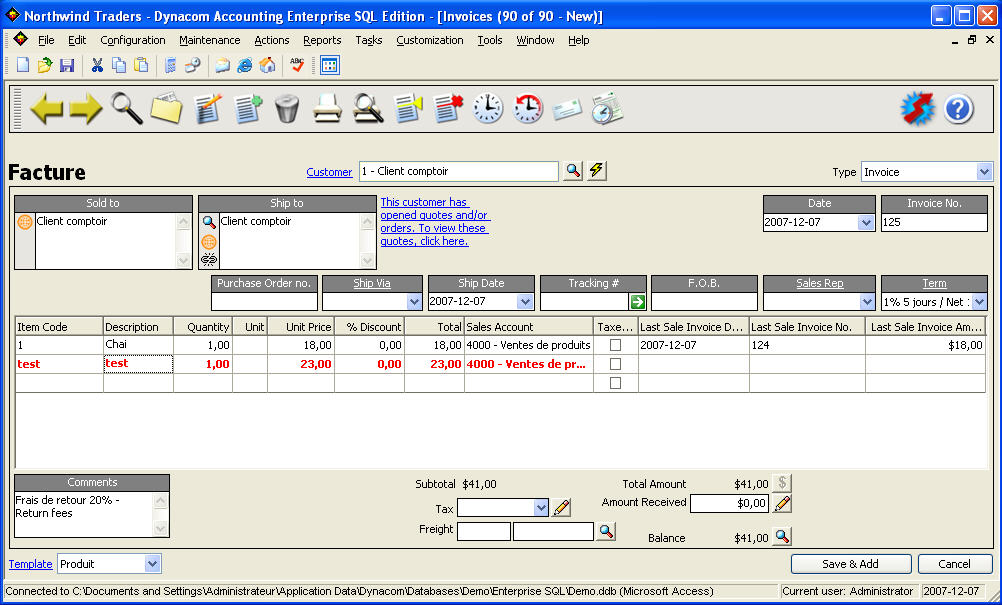
Task: Click the 'Chai' description cell
Action: tap(138, 345)
